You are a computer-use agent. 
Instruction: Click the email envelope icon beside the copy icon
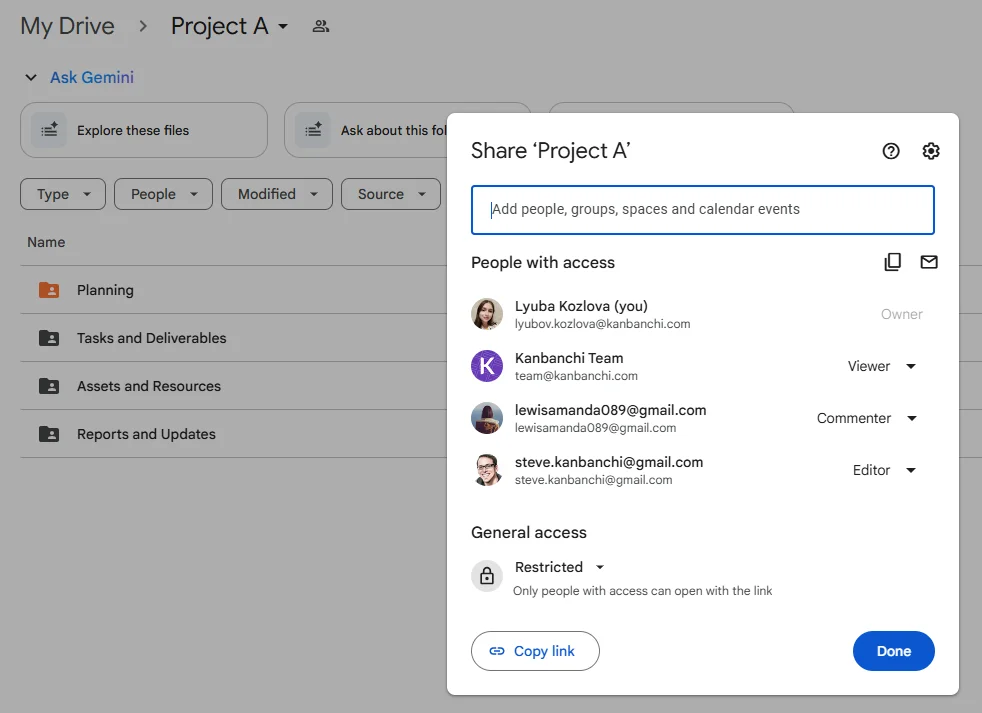click(x=929, y=261)
